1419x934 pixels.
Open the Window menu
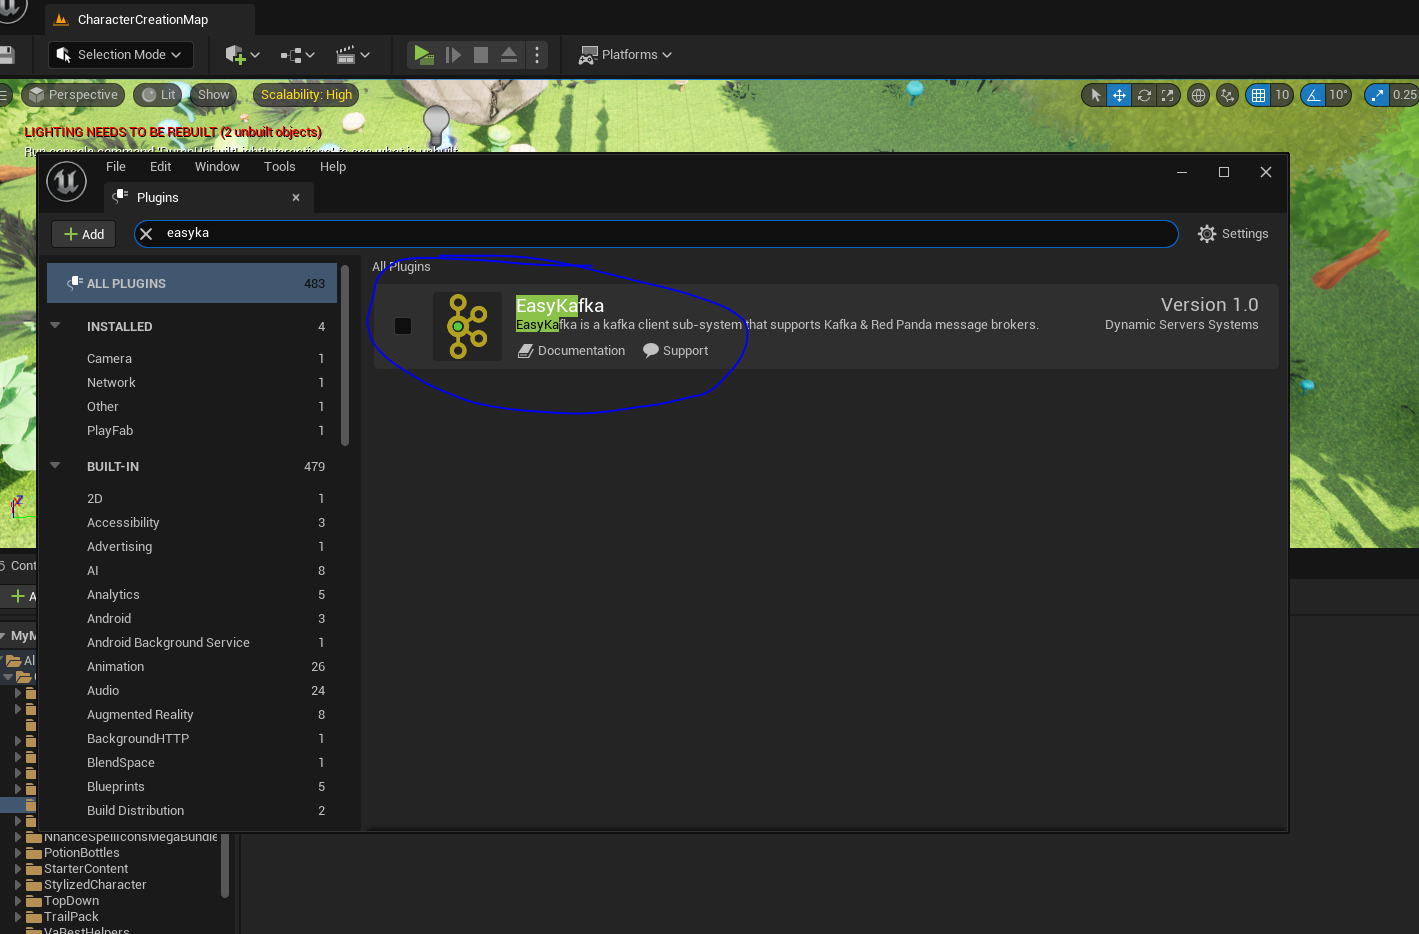click(217, 167)
